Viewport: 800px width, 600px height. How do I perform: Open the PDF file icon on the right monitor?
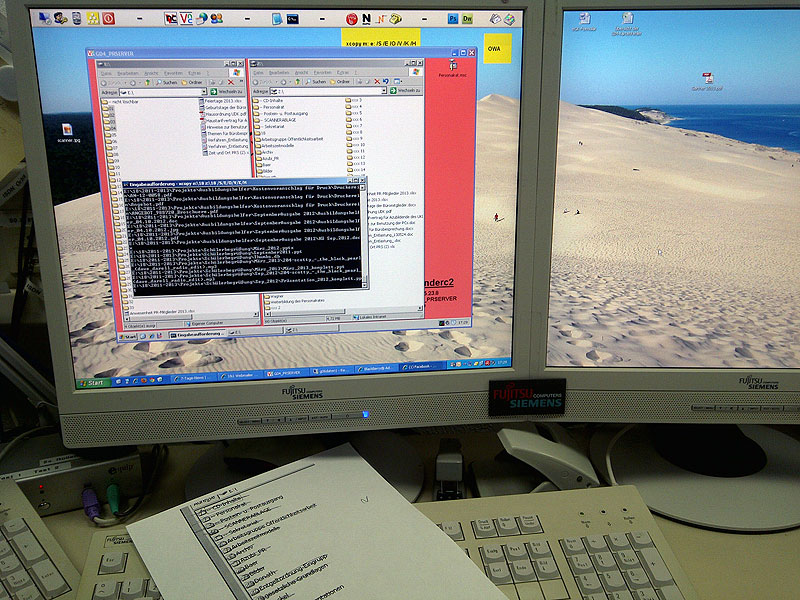coord(707,80)
